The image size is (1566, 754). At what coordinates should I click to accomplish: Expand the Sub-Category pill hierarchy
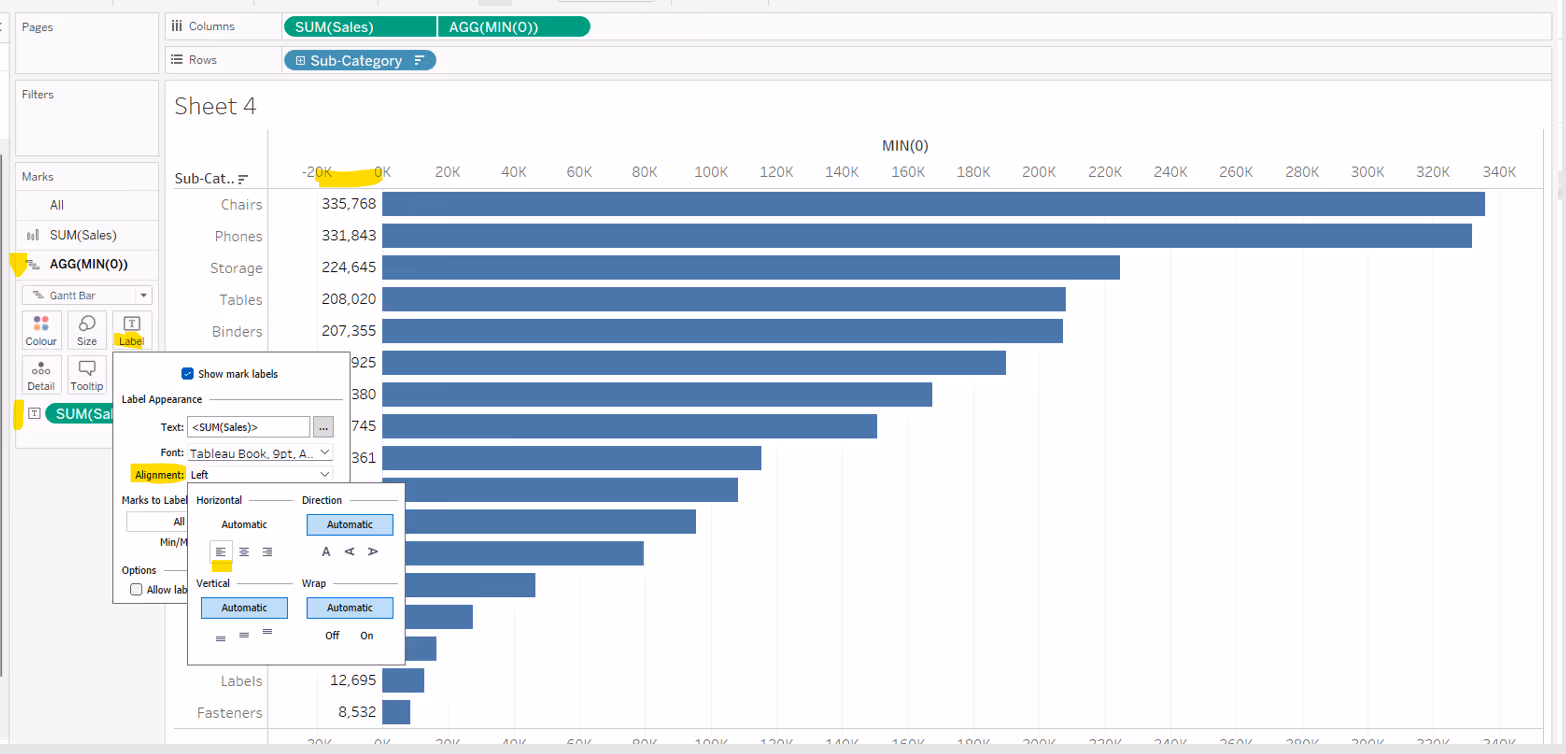[300, 61]
